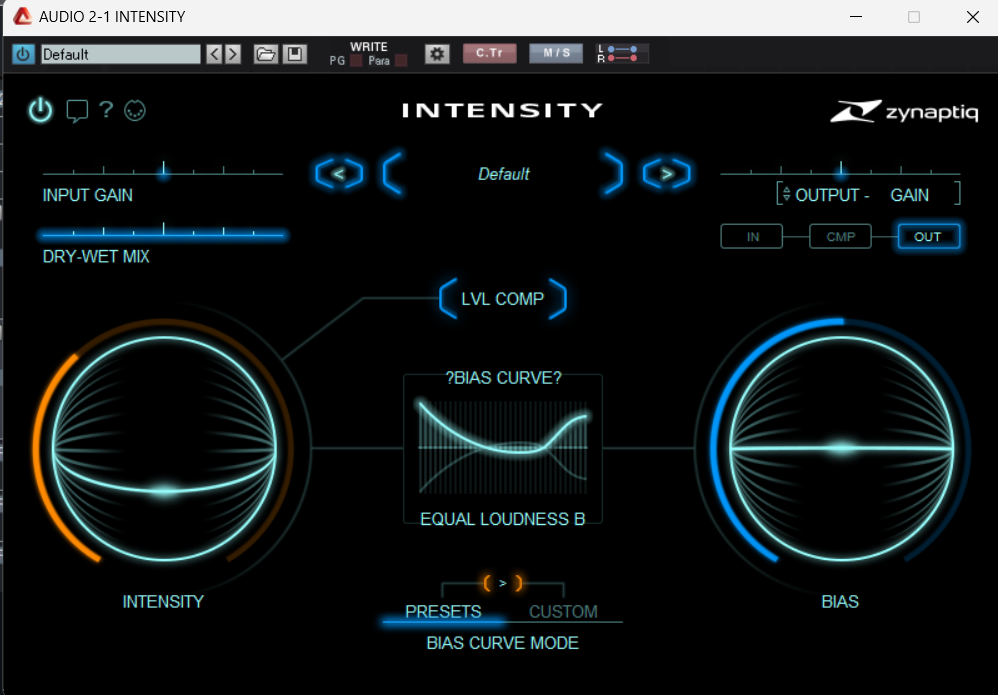Toggle the M/S mode button
Image resolution: width=998 pixels, height=695 pixels.
tap(556, 53)
